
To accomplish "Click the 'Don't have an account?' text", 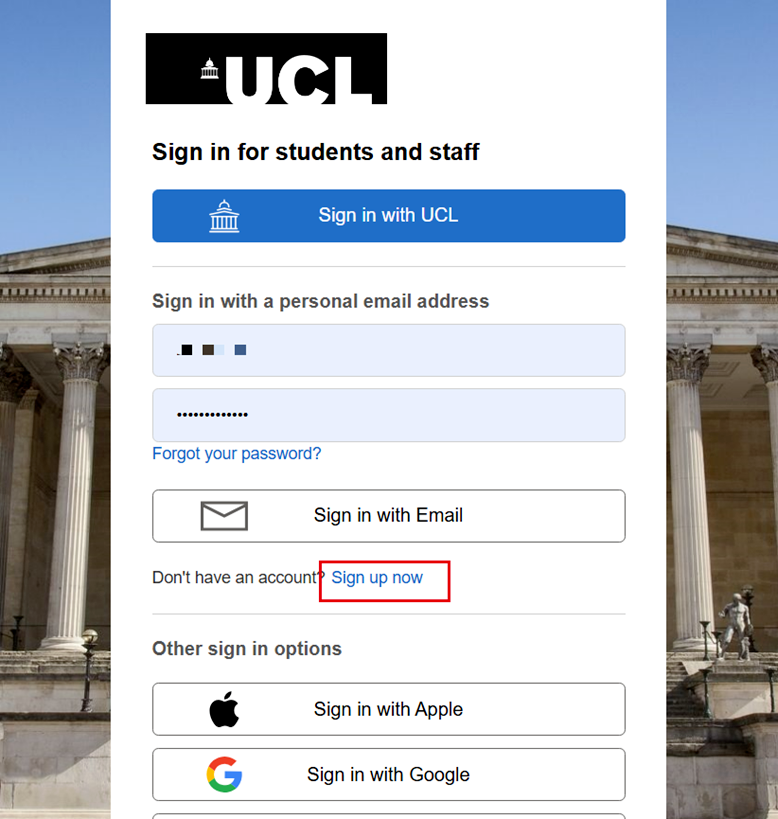I will pos(235,577).
